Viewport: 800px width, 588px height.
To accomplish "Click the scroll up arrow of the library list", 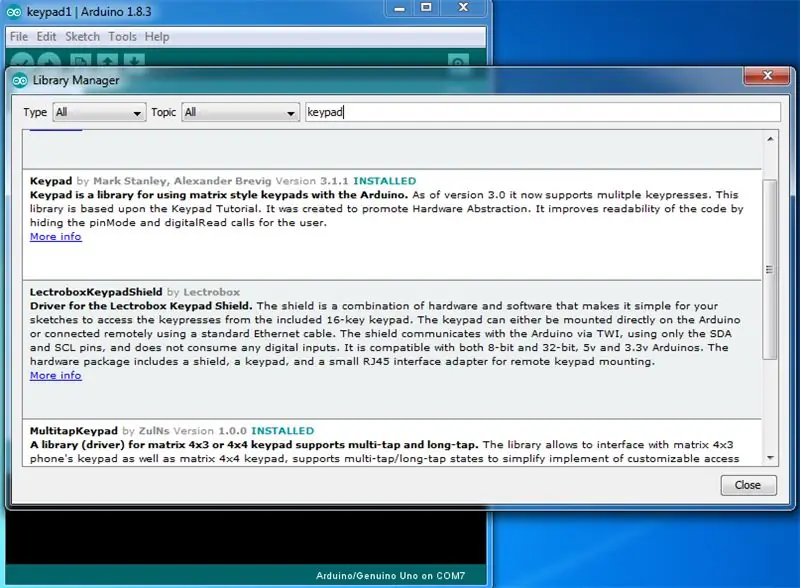I will (770, 139).
